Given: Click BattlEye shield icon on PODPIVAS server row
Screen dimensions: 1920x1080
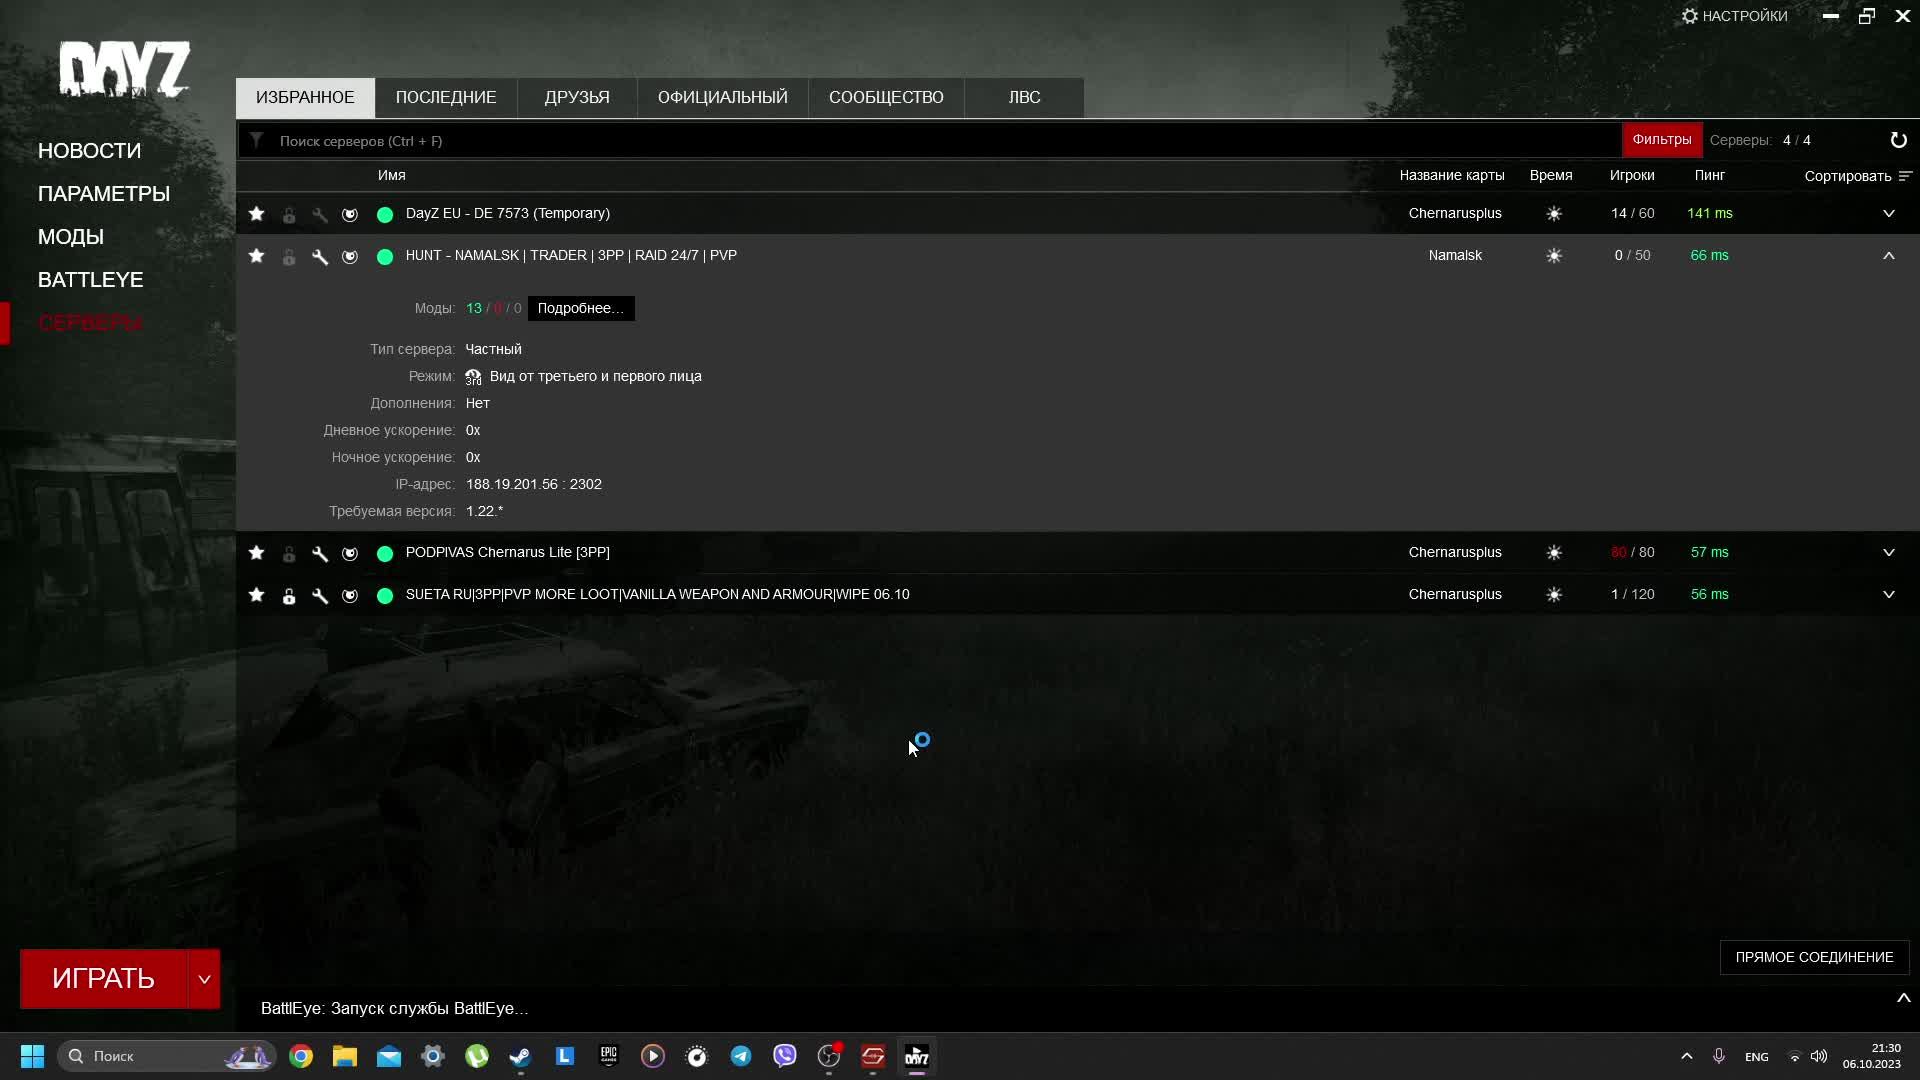Looking at the screenshot, I should (x=350, y=553).
